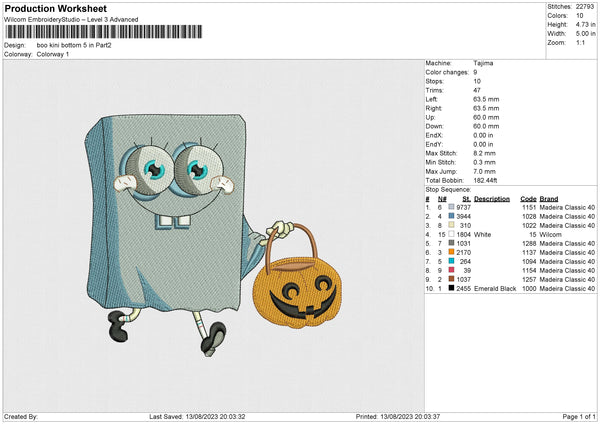This screenshot has width=600, height=424.
Task: Click the brown swatch in stop 9
Action: pyautogui.click(x=451, y=279)
